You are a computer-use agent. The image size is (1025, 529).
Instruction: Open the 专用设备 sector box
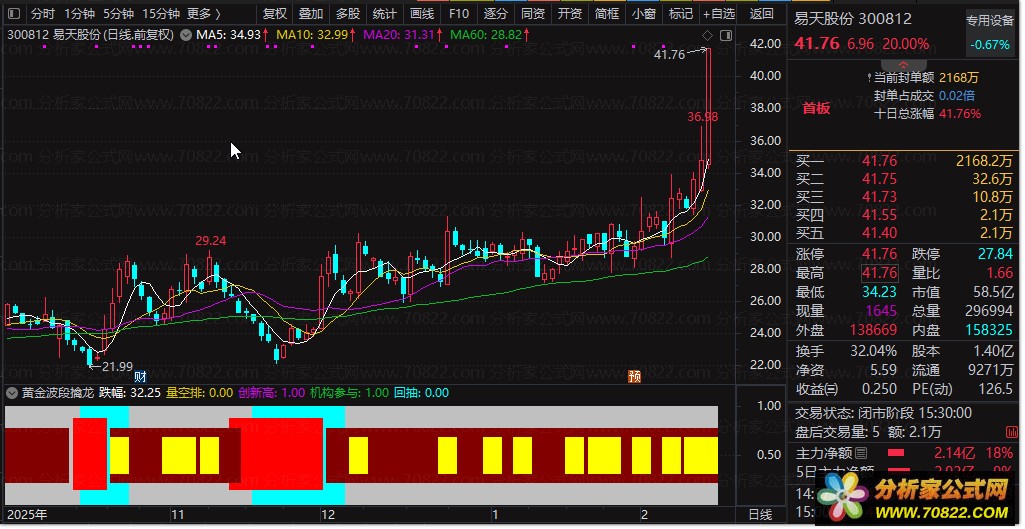tap(990, 31)
